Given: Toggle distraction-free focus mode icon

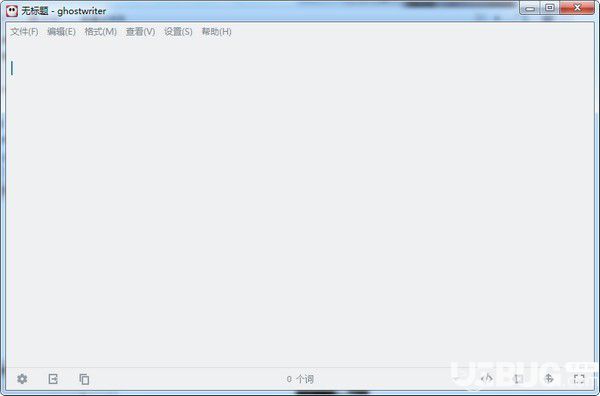Looking at the screenshot, I should pyautogui.click(x=549, y=379).
